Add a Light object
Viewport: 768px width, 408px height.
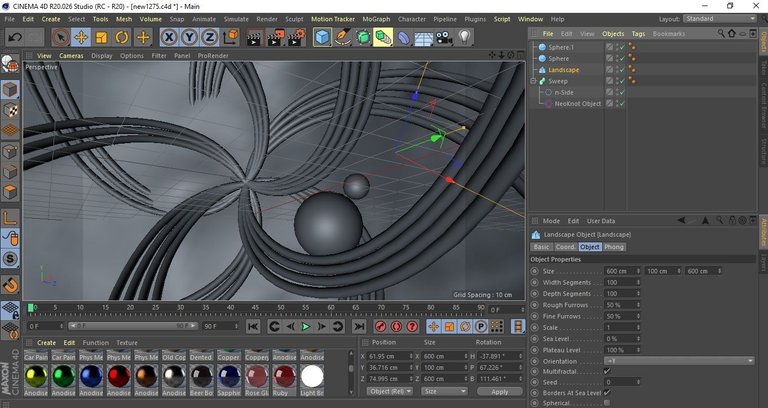(464, 37)
